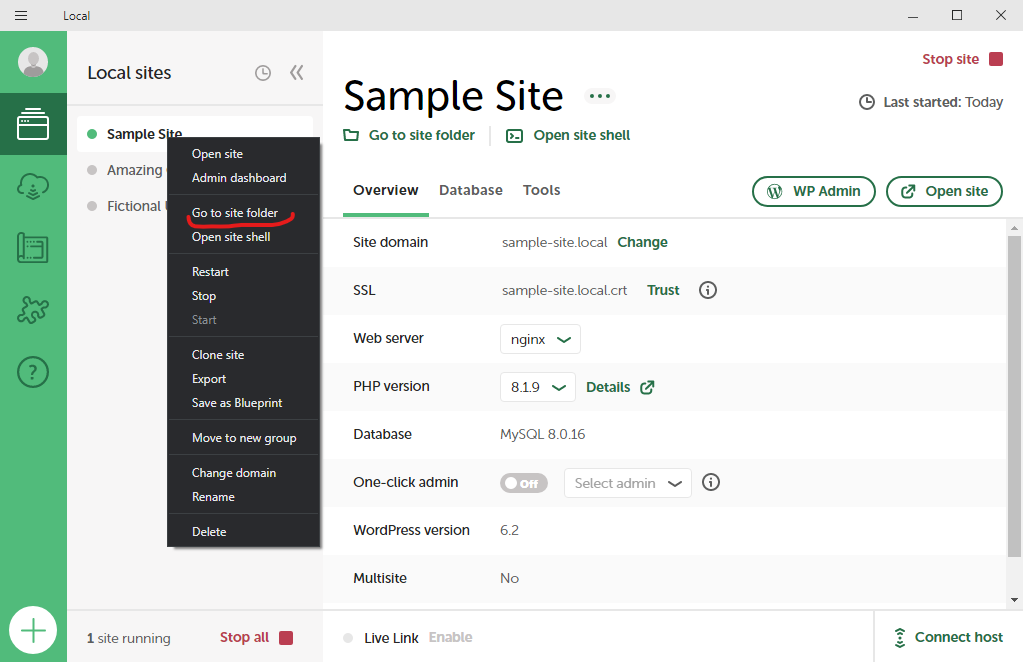Click the red Stop all square icon

(x=286, y=637)
